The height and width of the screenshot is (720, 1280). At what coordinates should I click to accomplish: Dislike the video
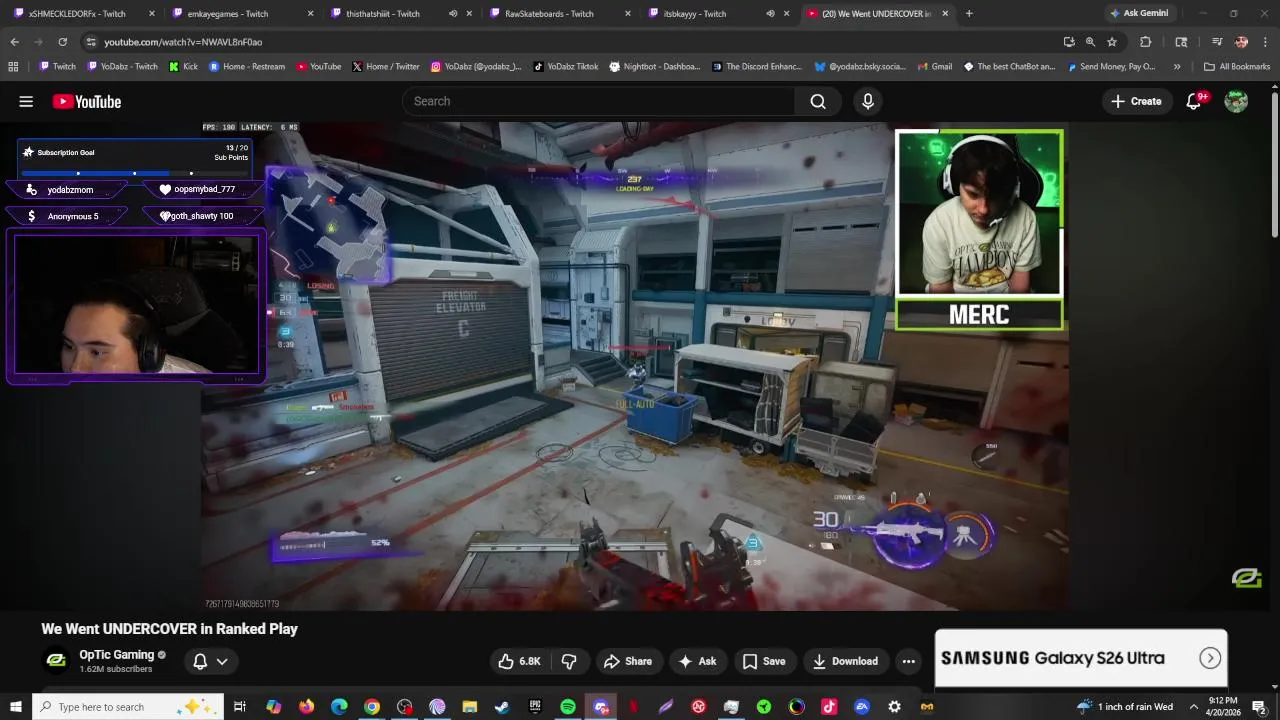(569, 661)
